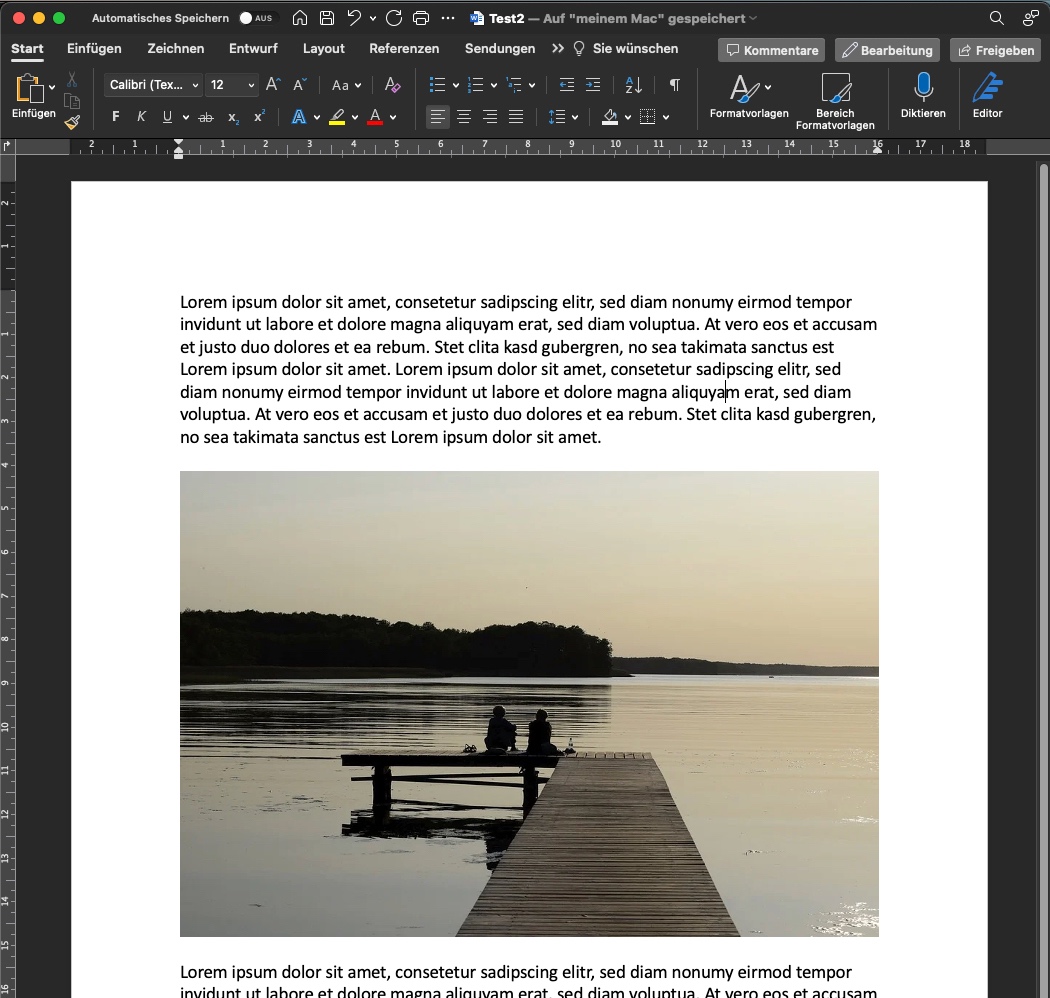This screenshot has height=998, width=1050.
Task: Switch to the Zeichnen tab
Action: coord(175,48)
